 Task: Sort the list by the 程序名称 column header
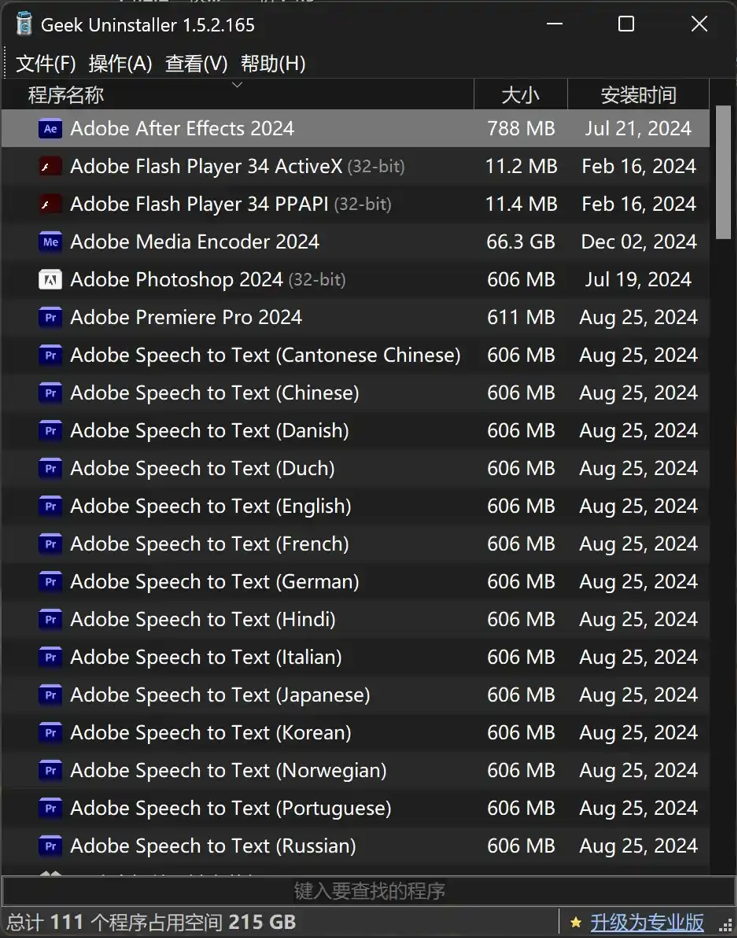pos(66,95)
